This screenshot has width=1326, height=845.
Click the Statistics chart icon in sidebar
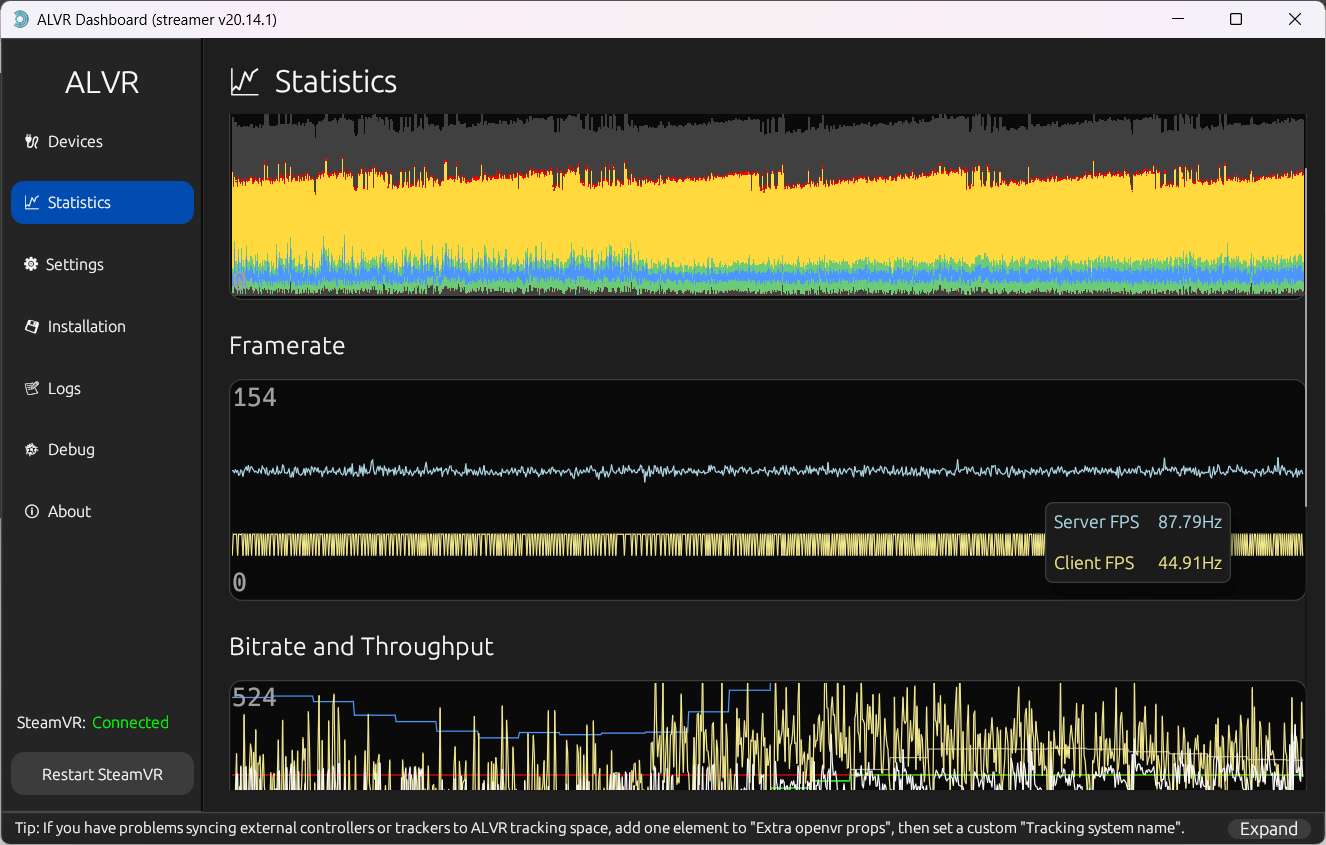[x=31, y=203]
